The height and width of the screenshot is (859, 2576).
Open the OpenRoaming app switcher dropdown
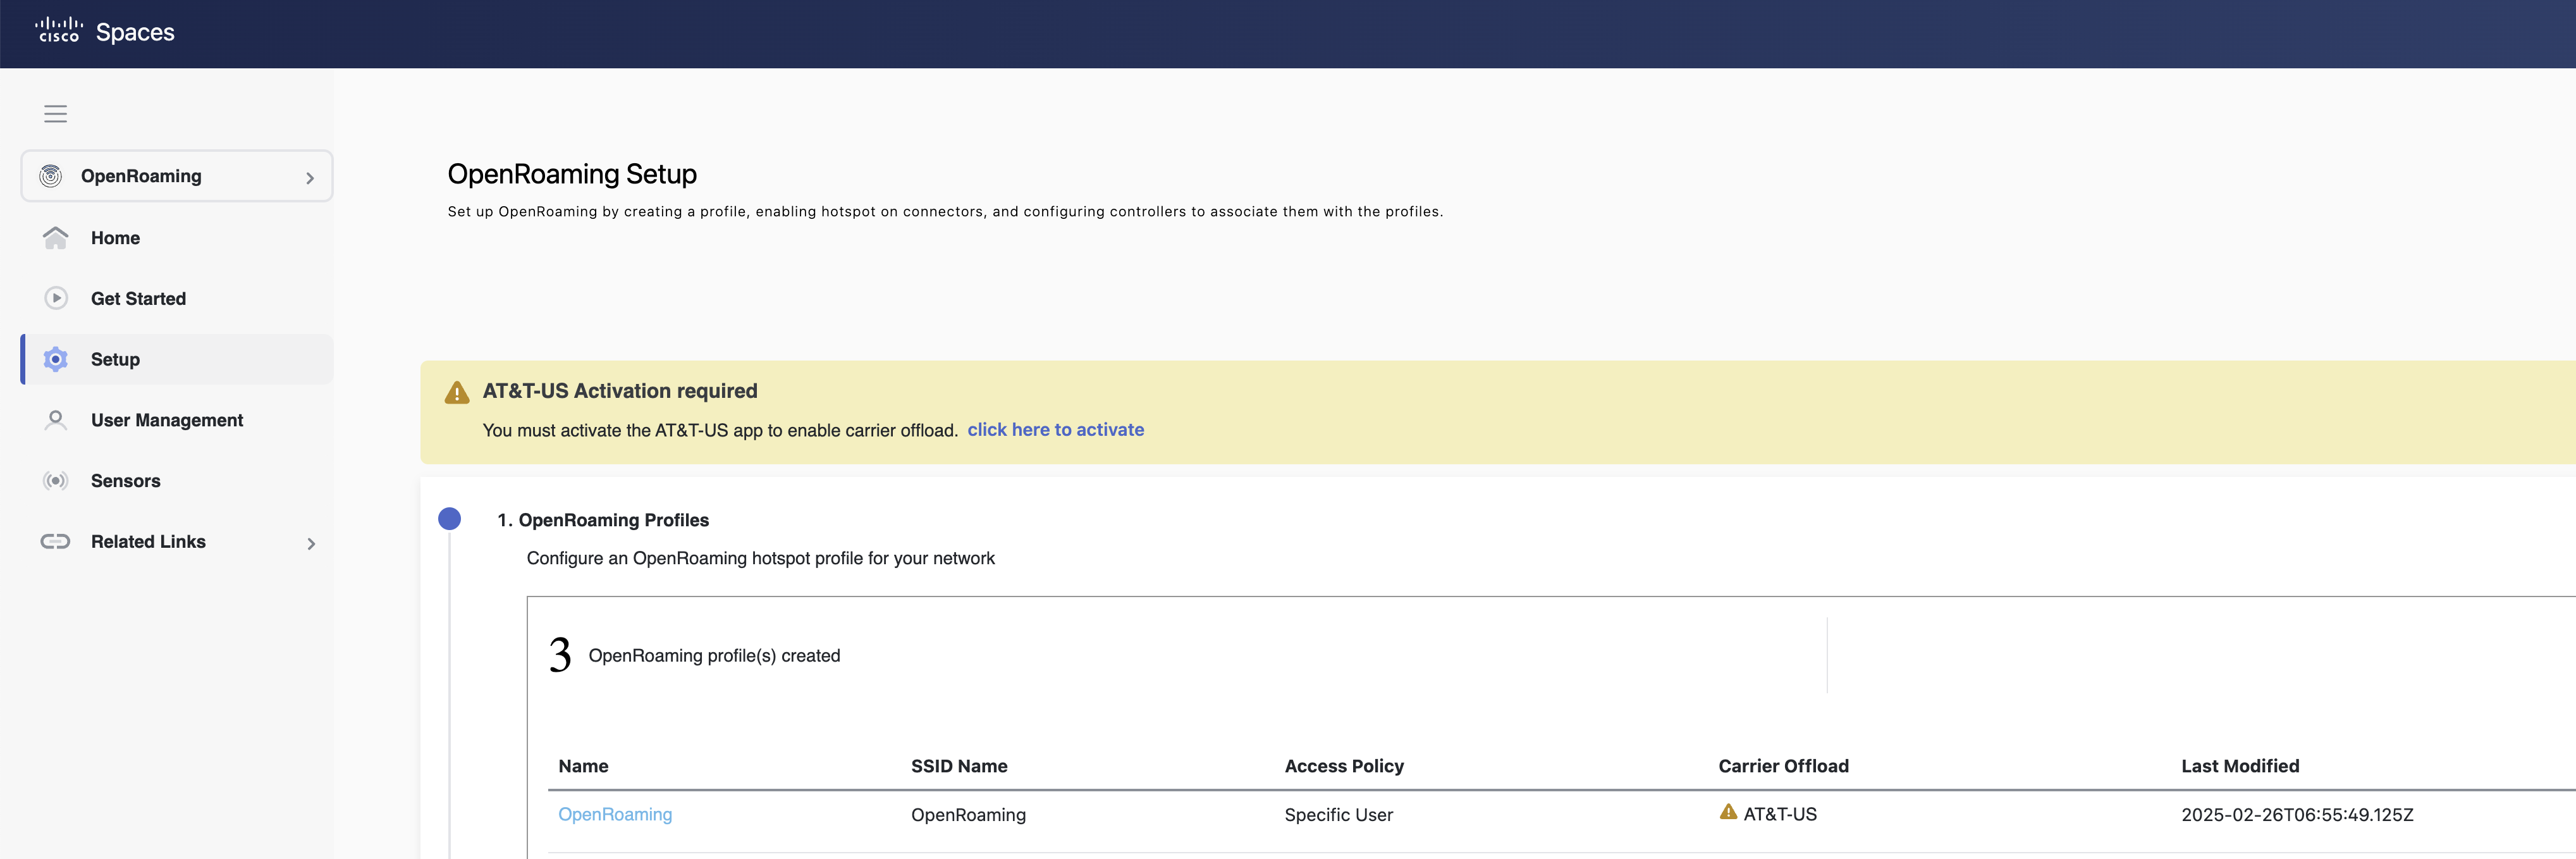click(309, 178)
